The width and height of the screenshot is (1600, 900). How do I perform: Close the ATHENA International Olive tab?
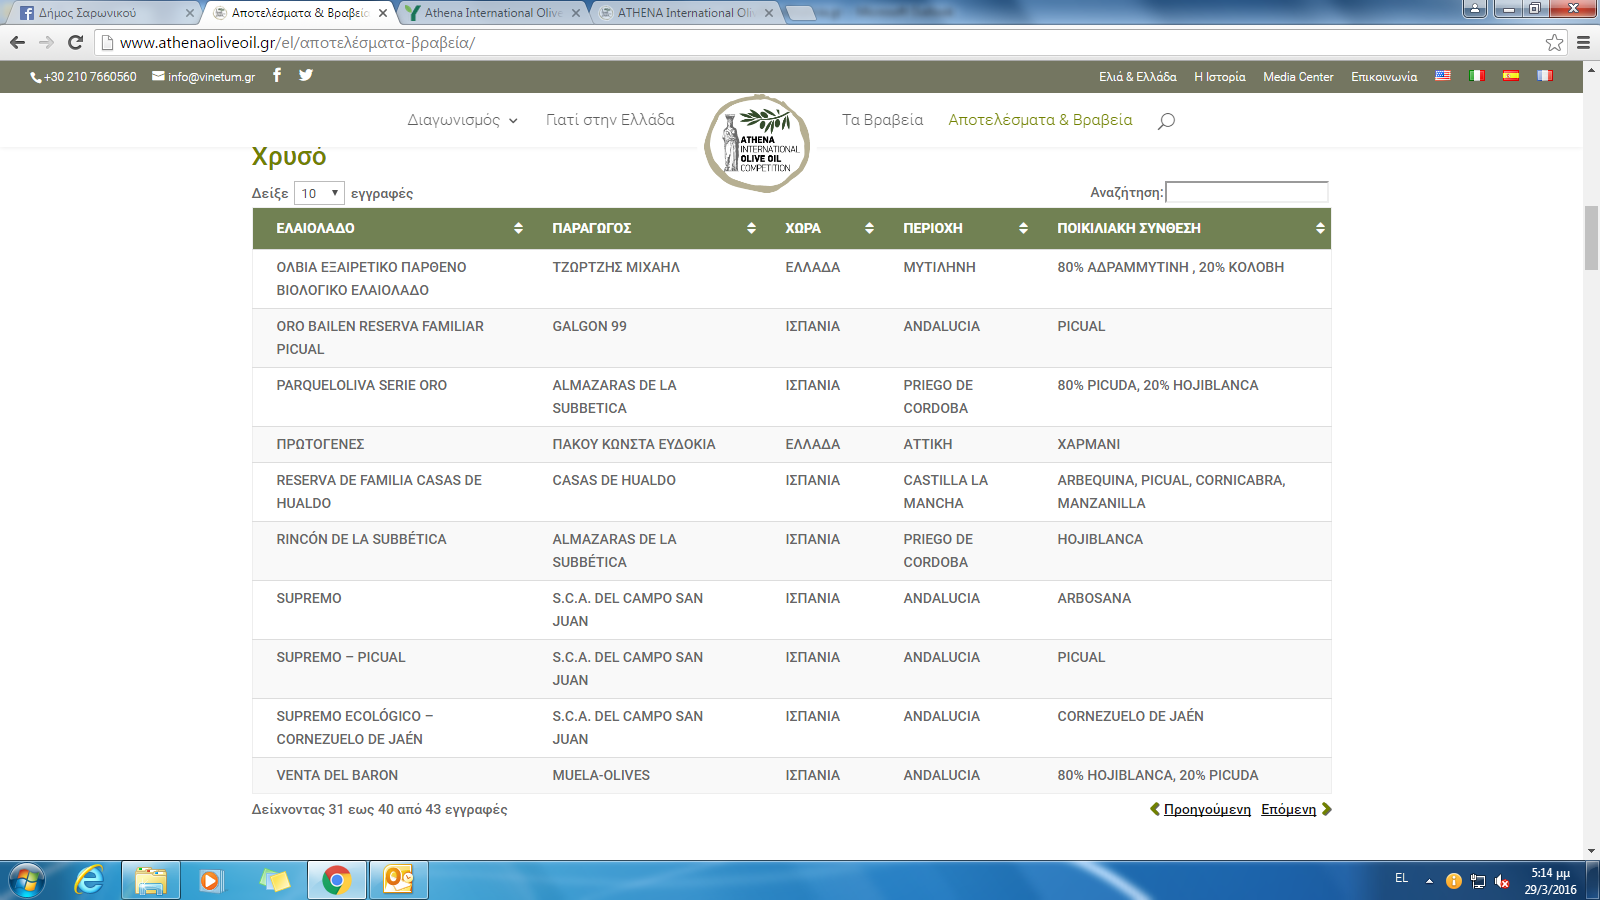[x=768, y=13]
